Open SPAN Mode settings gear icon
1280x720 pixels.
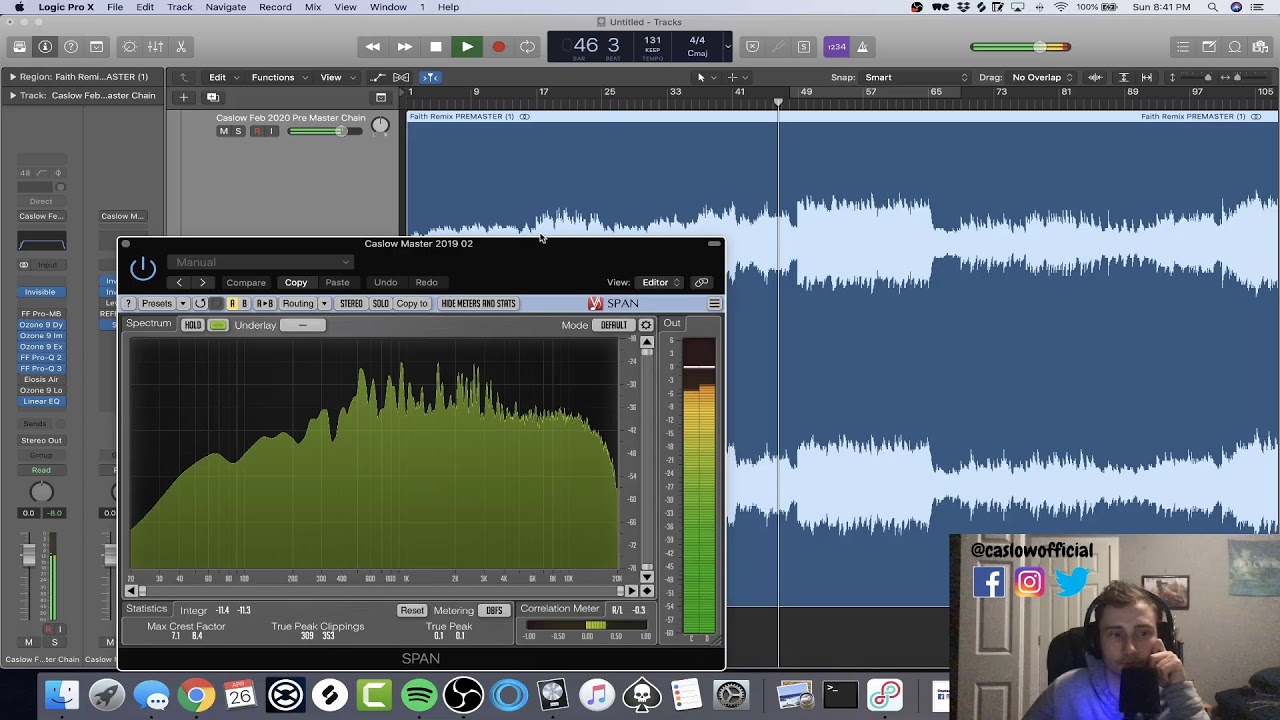(646, 325)
